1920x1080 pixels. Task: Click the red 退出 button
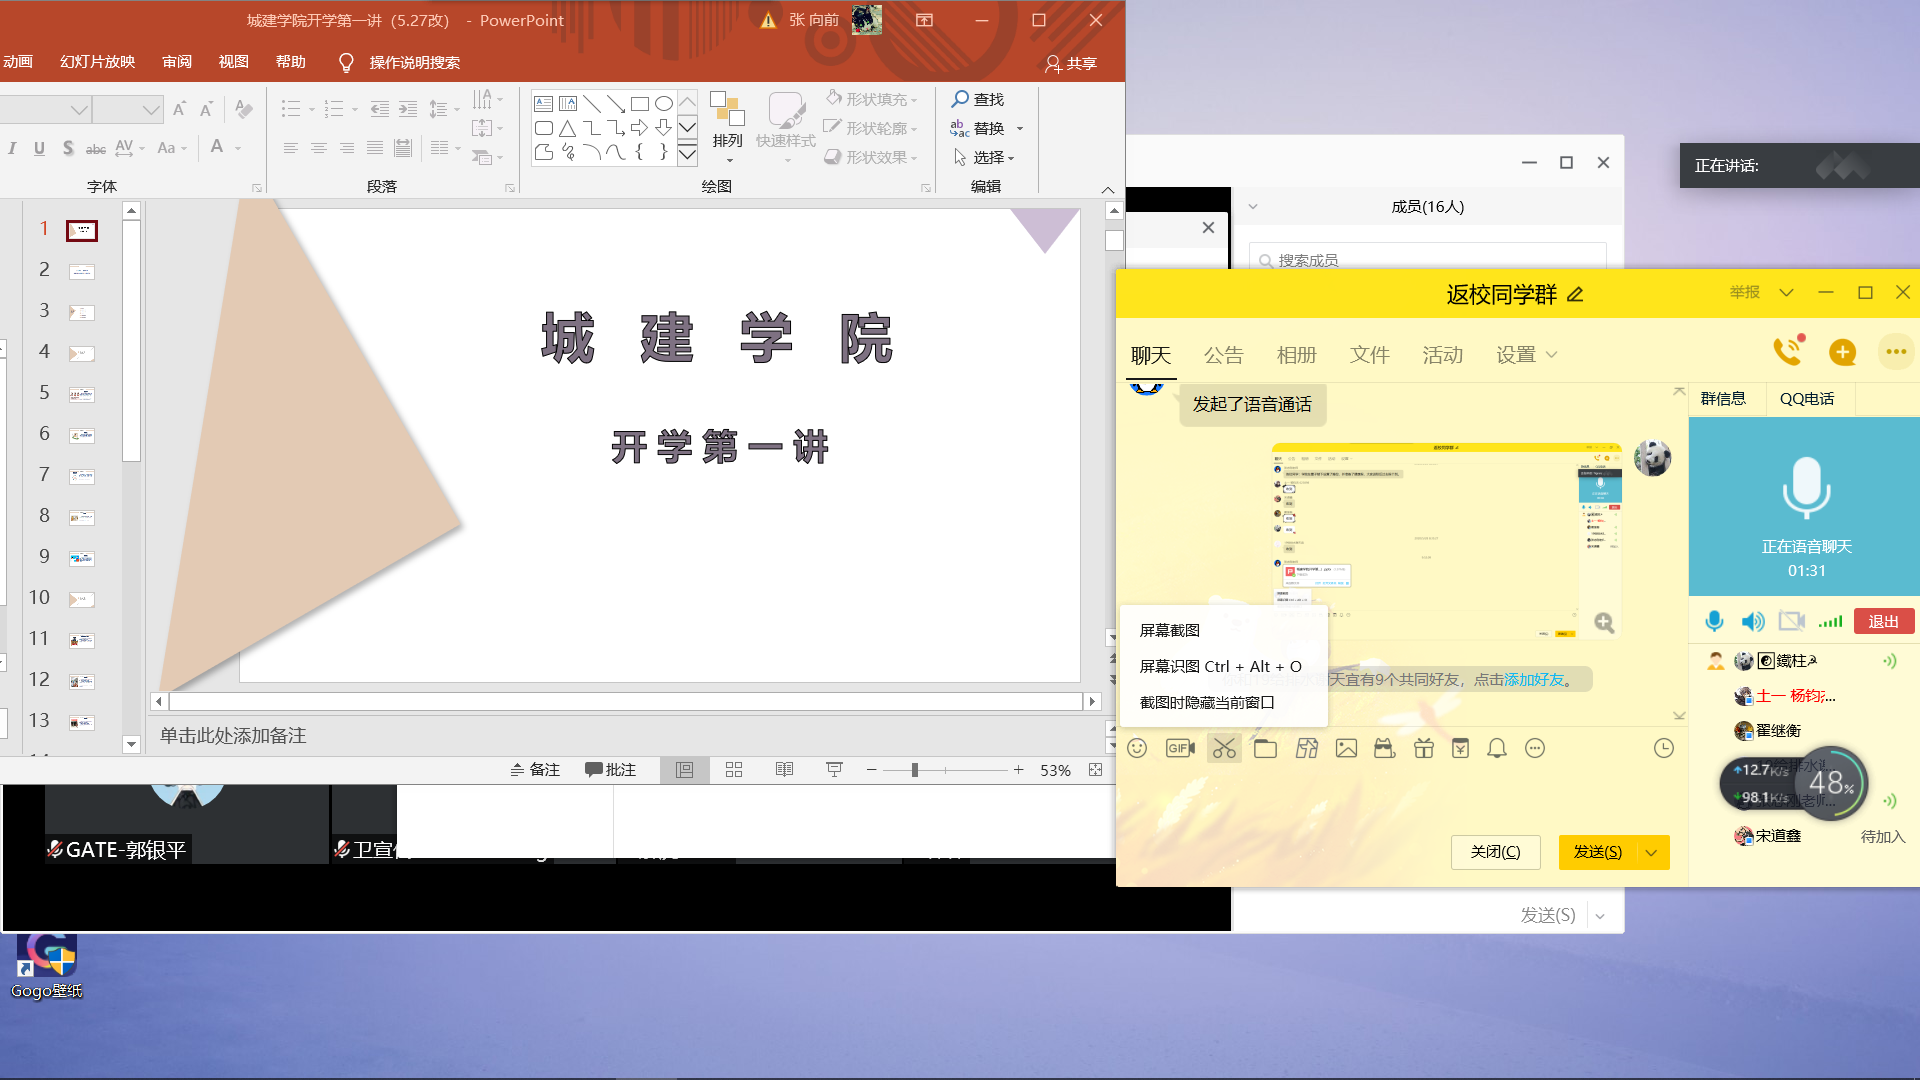(1883, 621)
